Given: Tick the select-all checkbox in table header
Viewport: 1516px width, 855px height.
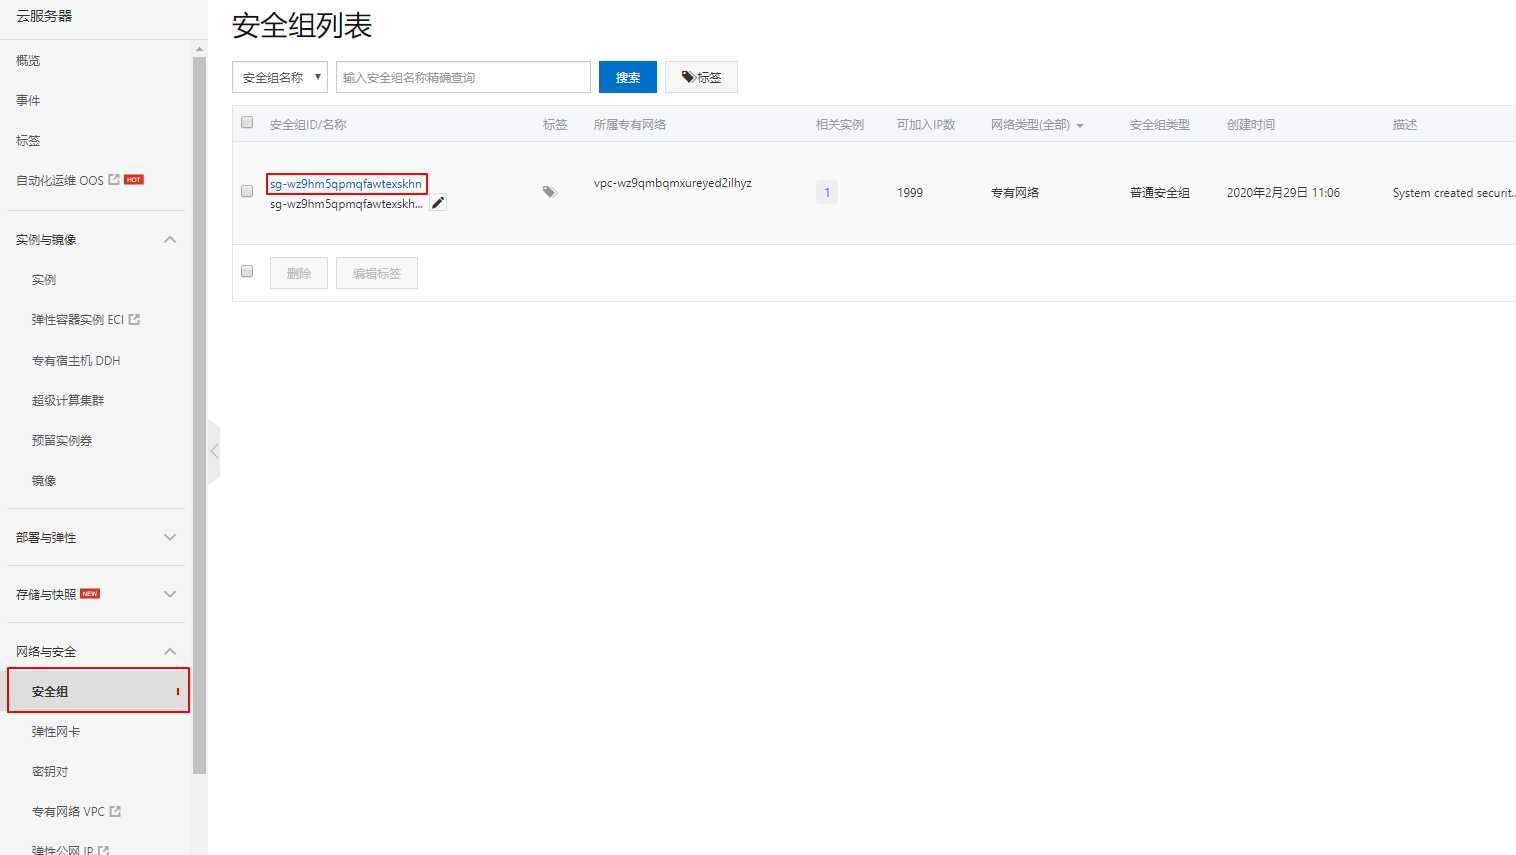Looking at the screenshot, I should click(x=247, y=123).
